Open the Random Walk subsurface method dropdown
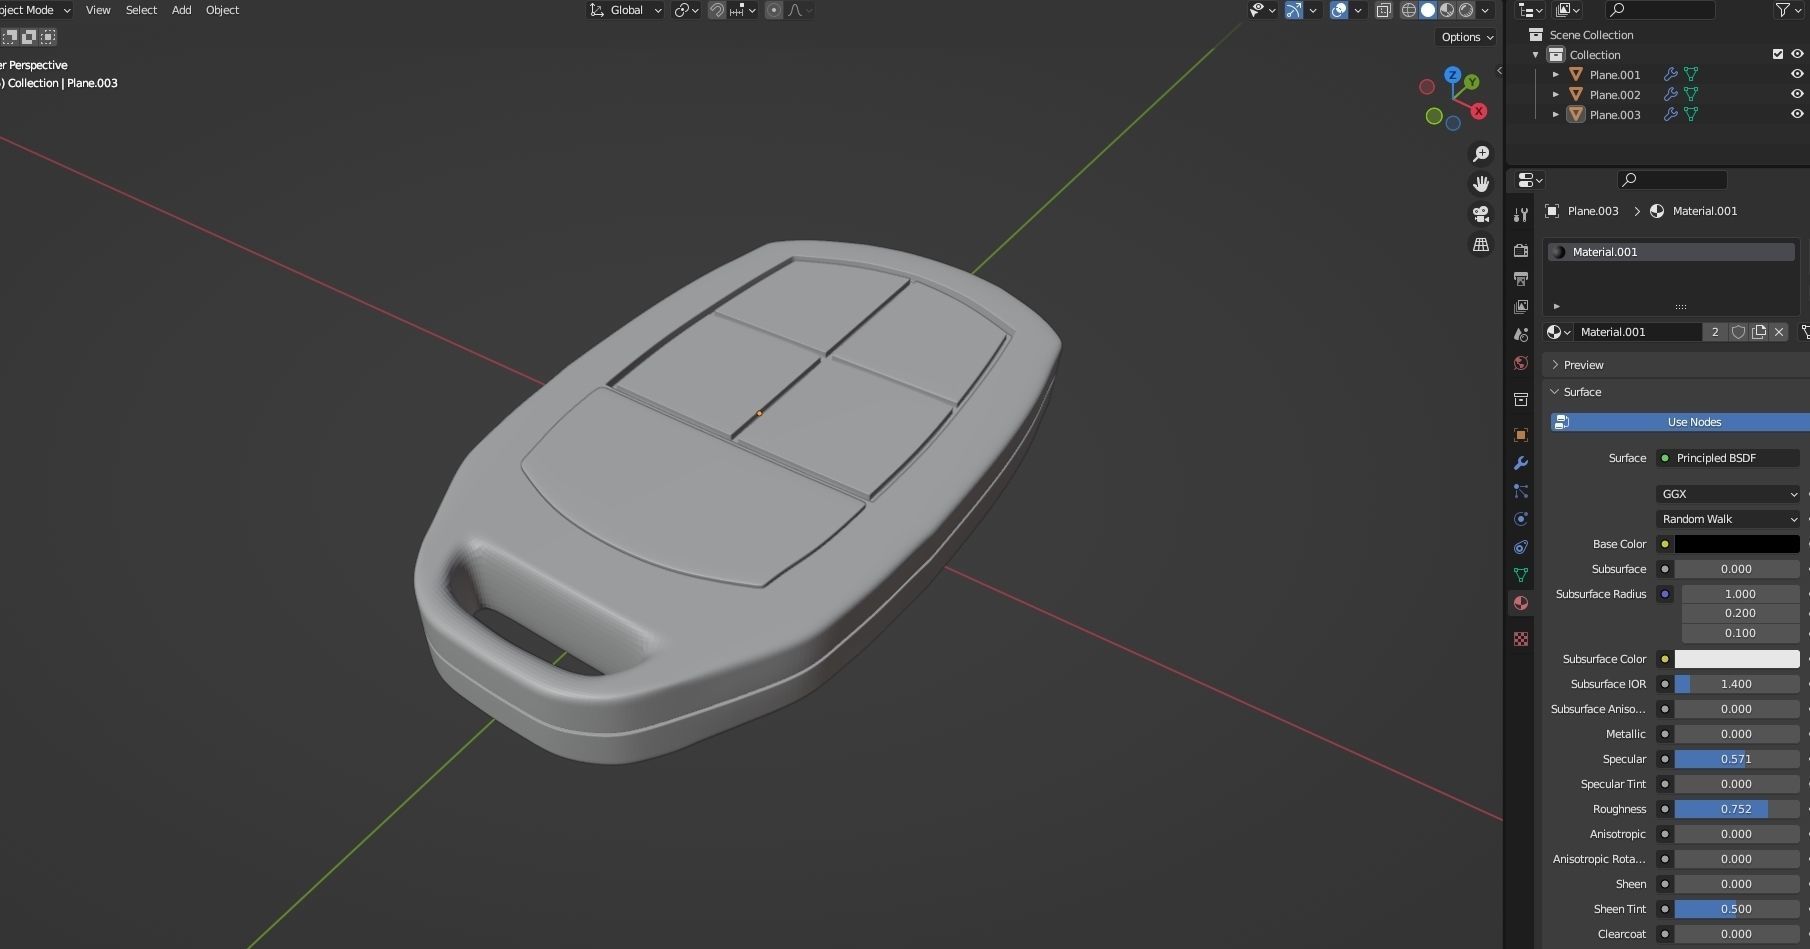This screenshot has height=949, width=1810. pos(1728,519)
